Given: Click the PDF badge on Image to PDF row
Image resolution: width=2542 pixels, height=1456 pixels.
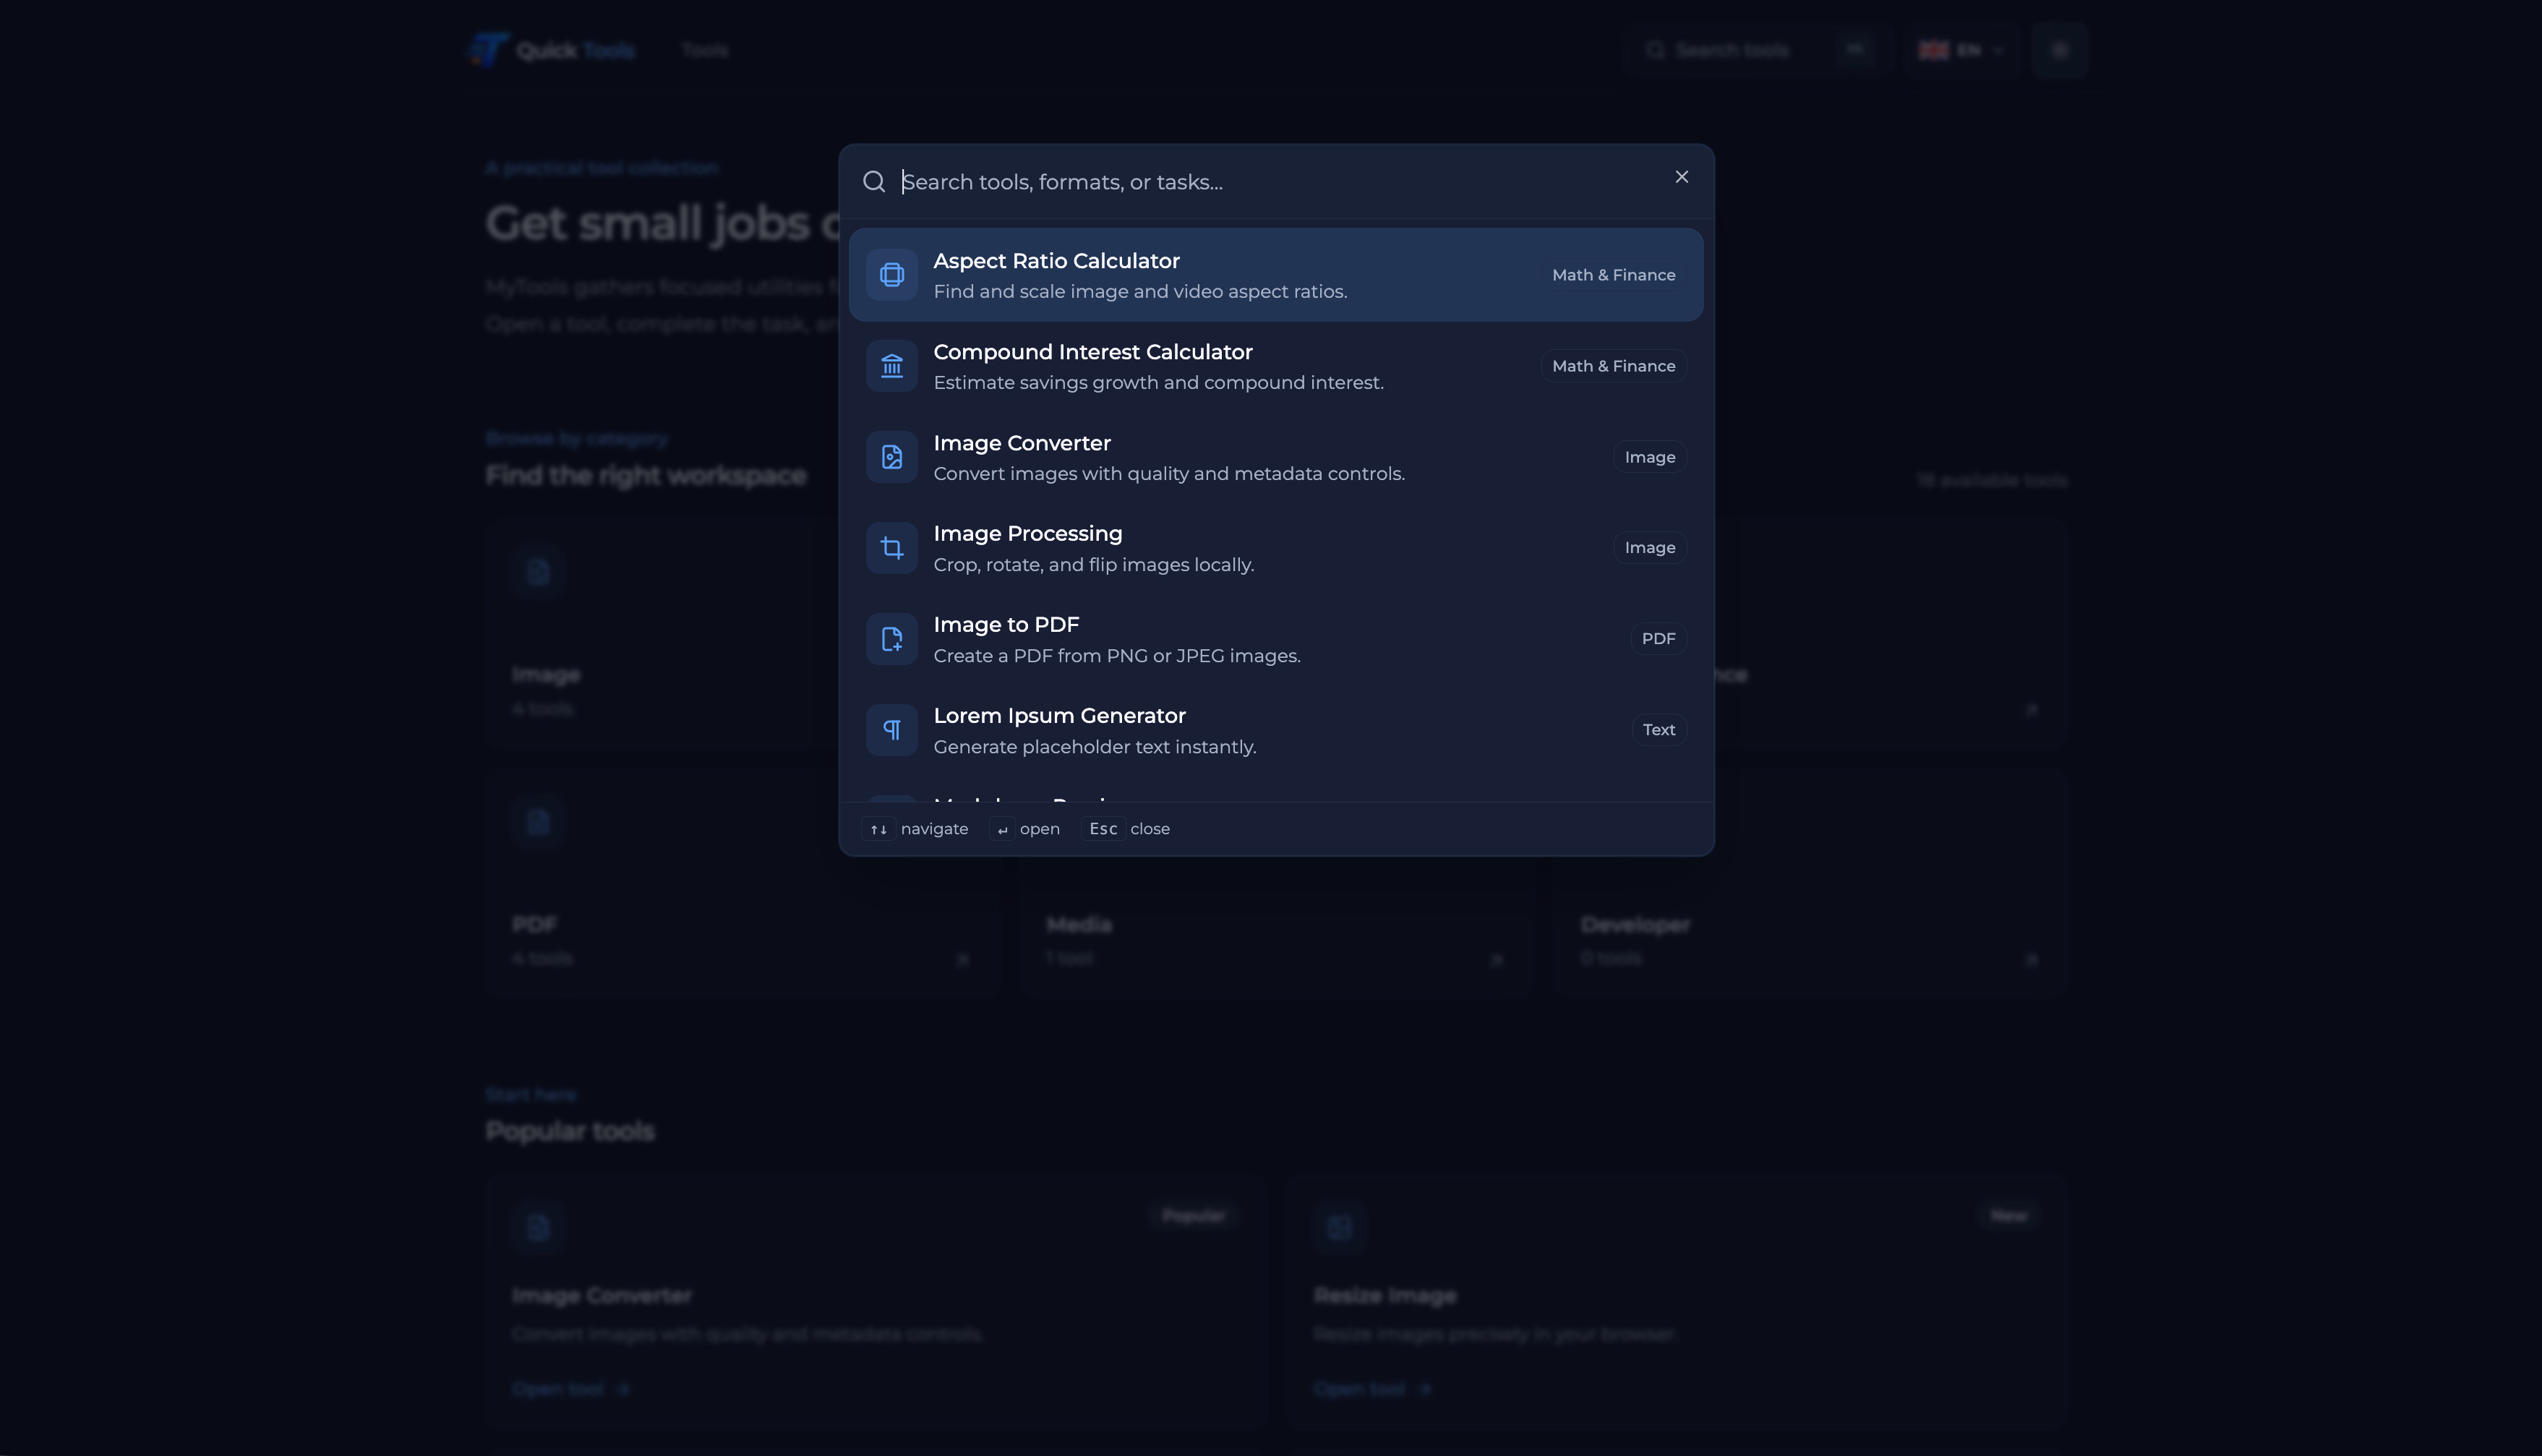Looking at the screenshot, I should (1658, 639).
